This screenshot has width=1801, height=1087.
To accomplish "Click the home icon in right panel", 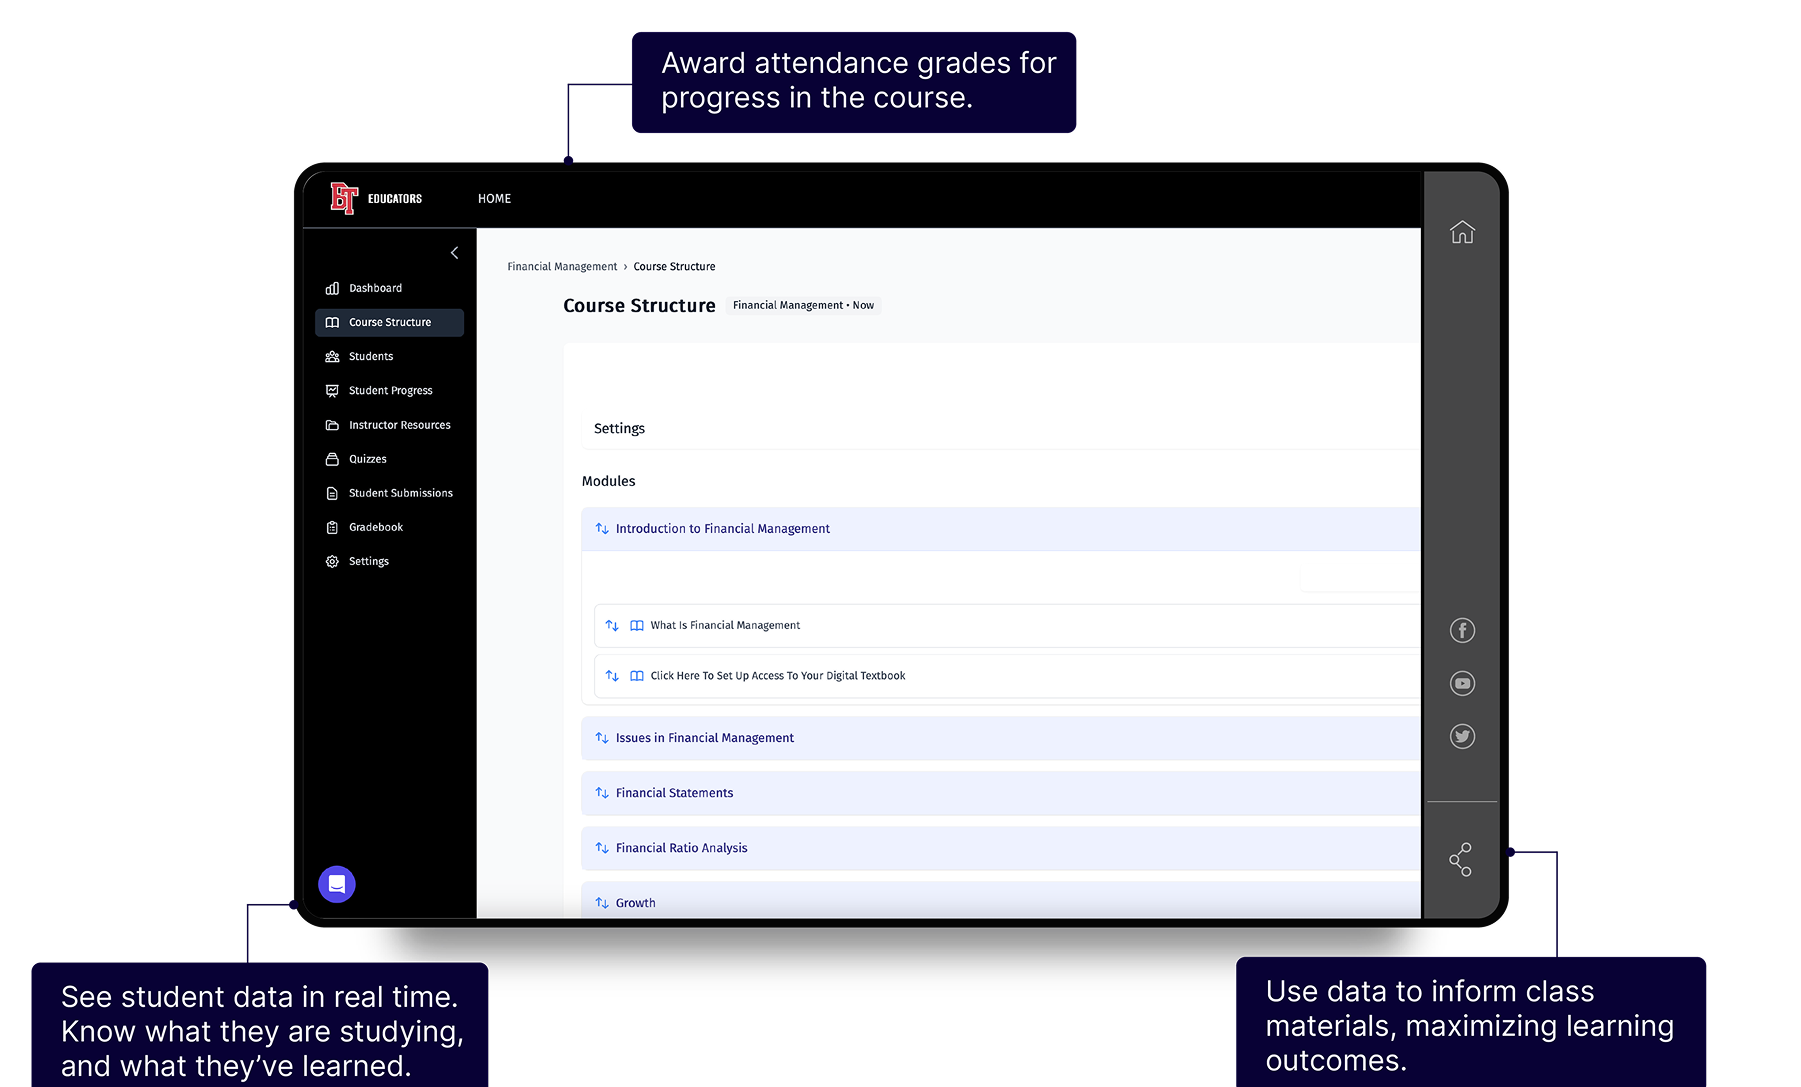I will pyautogui.click(x=1462, y=232).
